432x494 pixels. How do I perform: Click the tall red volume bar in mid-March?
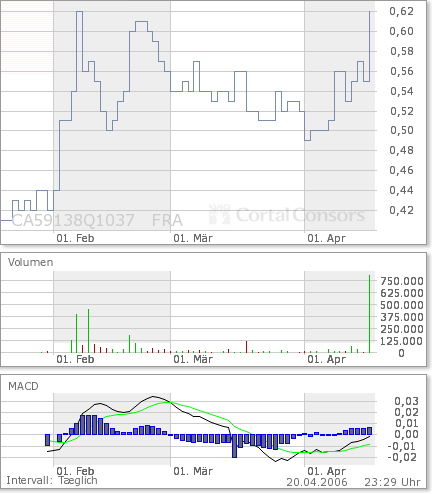(246, 347)
